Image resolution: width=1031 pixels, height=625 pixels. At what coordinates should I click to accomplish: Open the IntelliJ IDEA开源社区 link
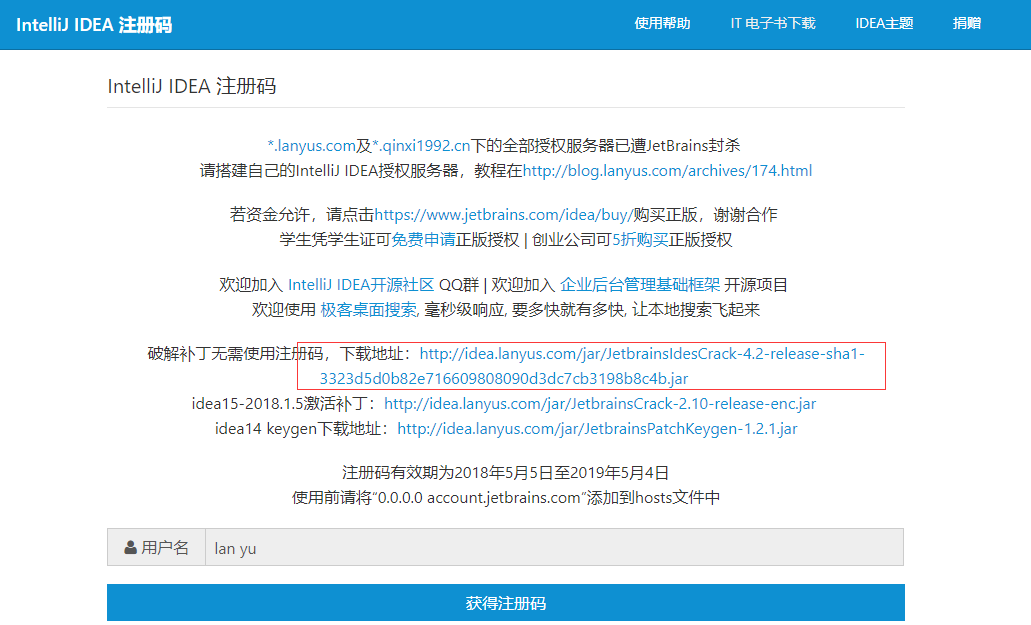361,285
